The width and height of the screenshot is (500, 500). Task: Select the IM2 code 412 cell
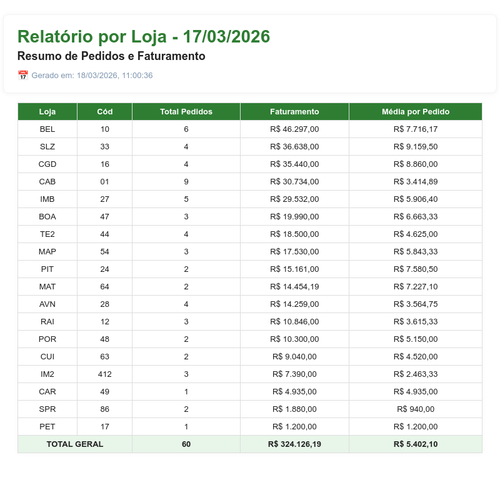click(x=105, y=374)
